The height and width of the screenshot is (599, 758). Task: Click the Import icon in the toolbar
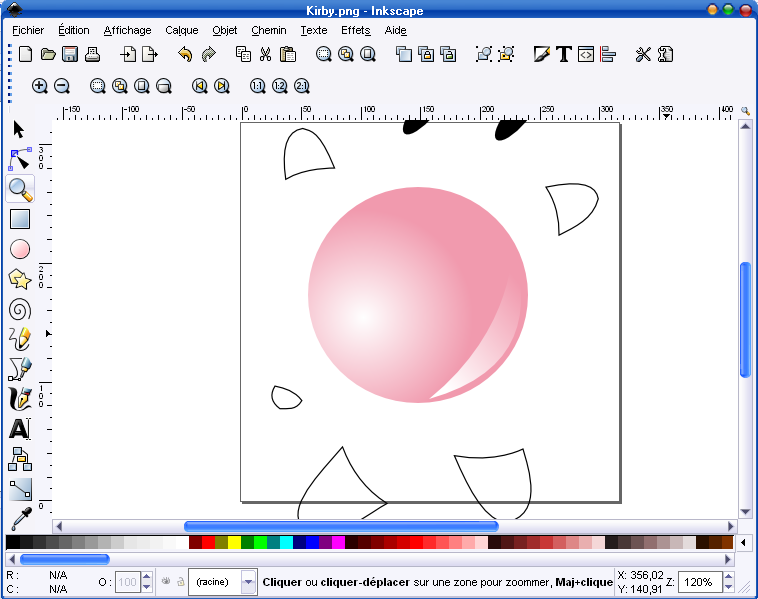point(128,54)
